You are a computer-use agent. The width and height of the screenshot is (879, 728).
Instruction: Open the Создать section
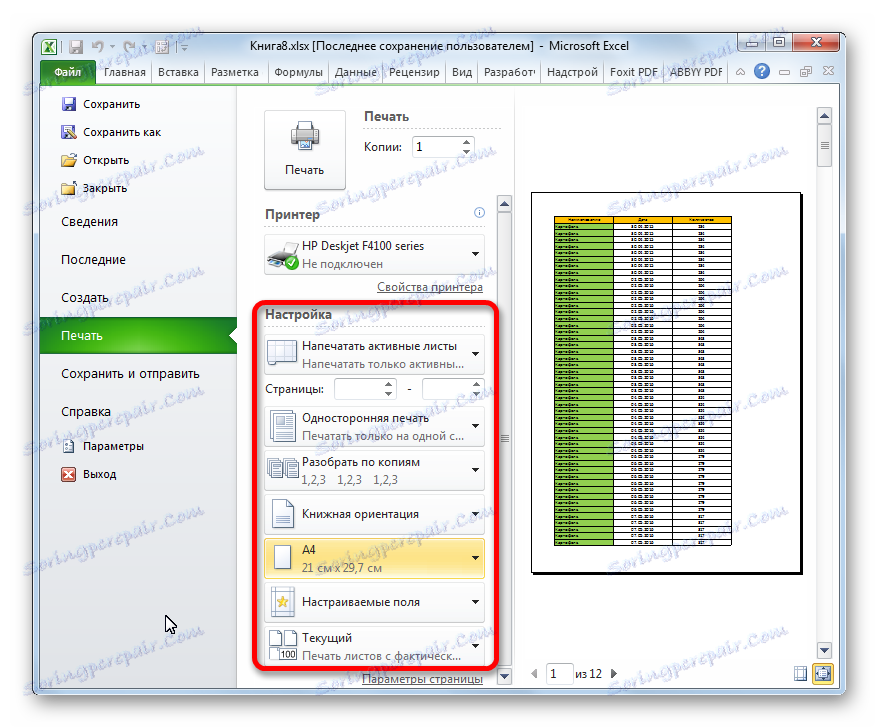pos(85,298)
